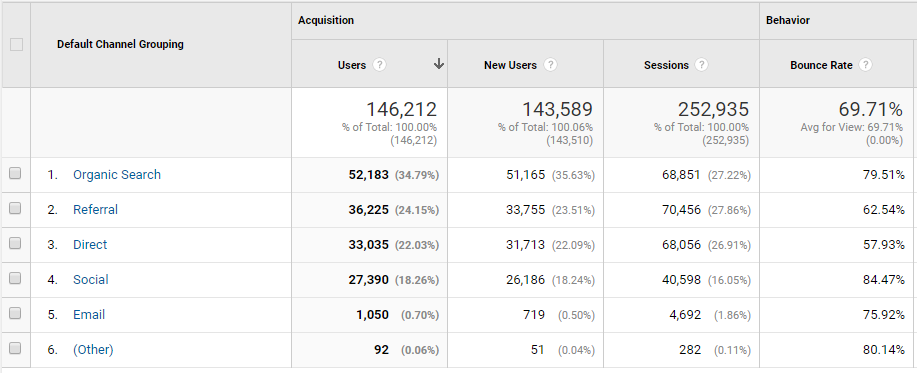Open the Referral channel link

tap(95, 209)
